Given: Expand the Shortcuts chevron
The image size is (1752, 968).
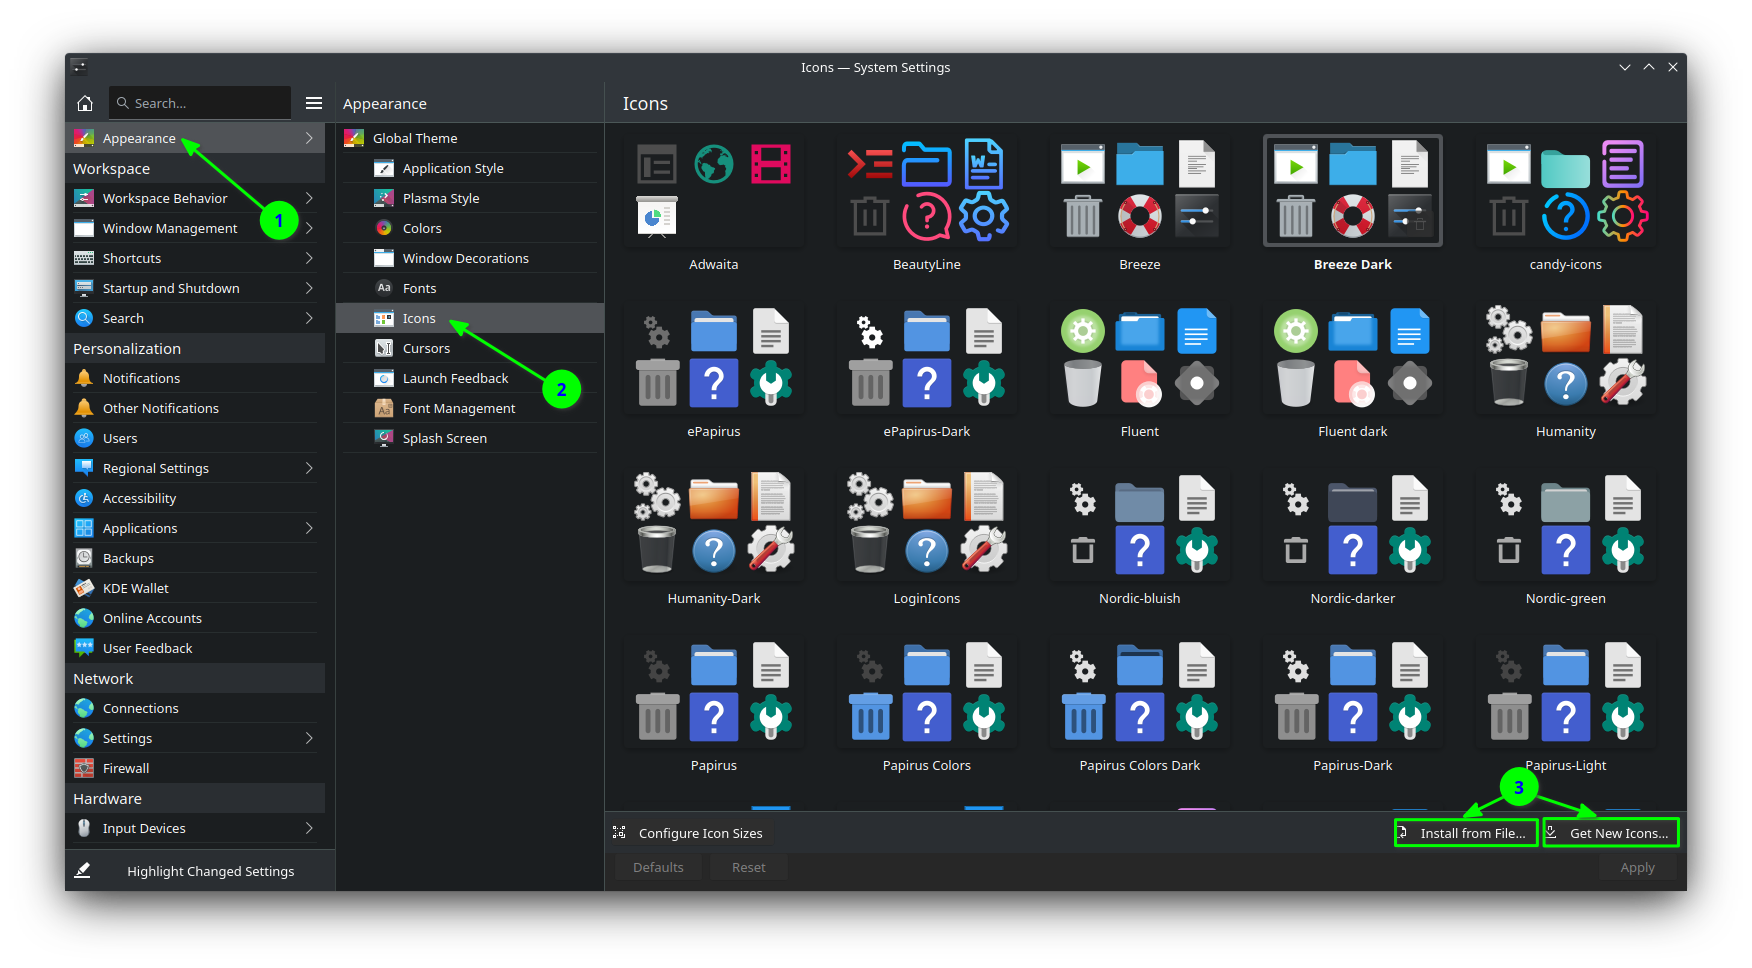Looking at the screenshot, I should (x=309, y=258).
